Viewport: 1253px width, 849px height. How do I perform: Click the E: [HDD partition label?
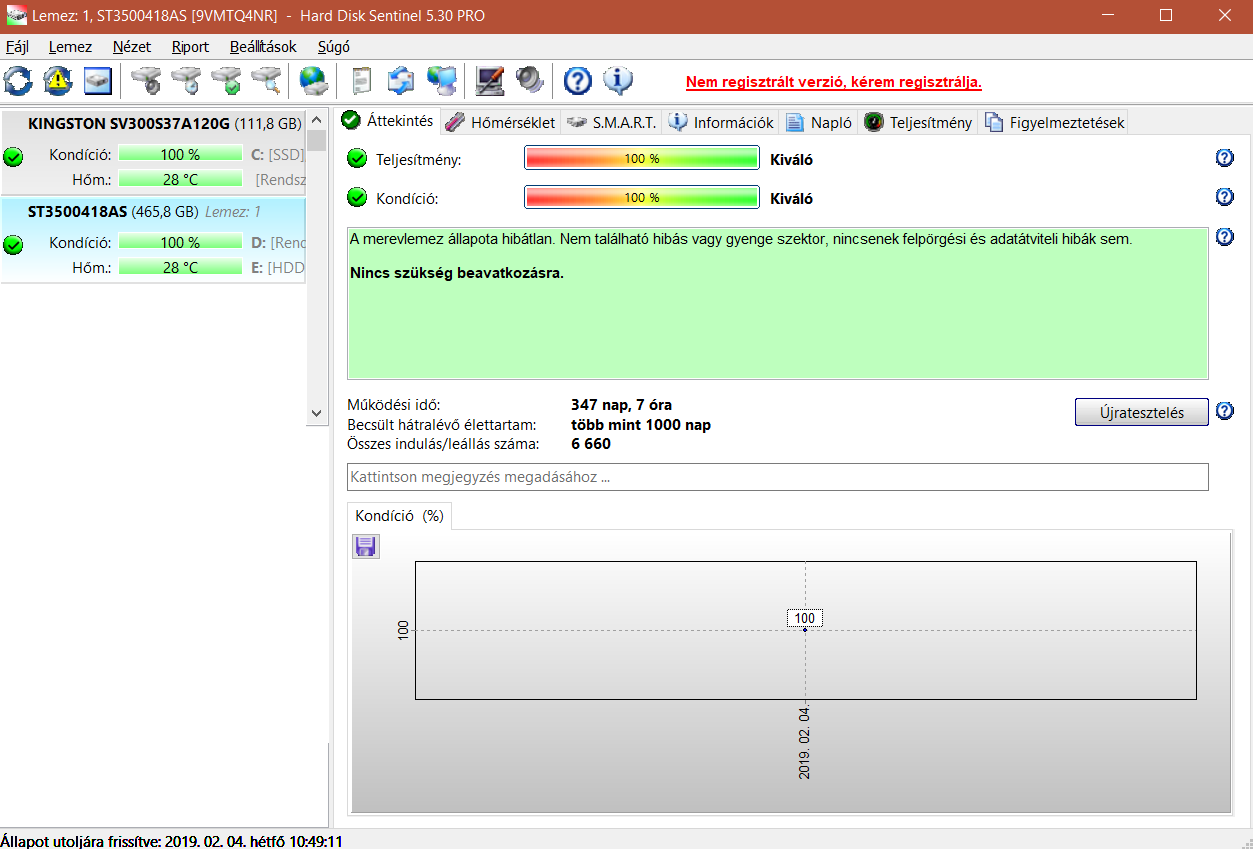[278, 267]
